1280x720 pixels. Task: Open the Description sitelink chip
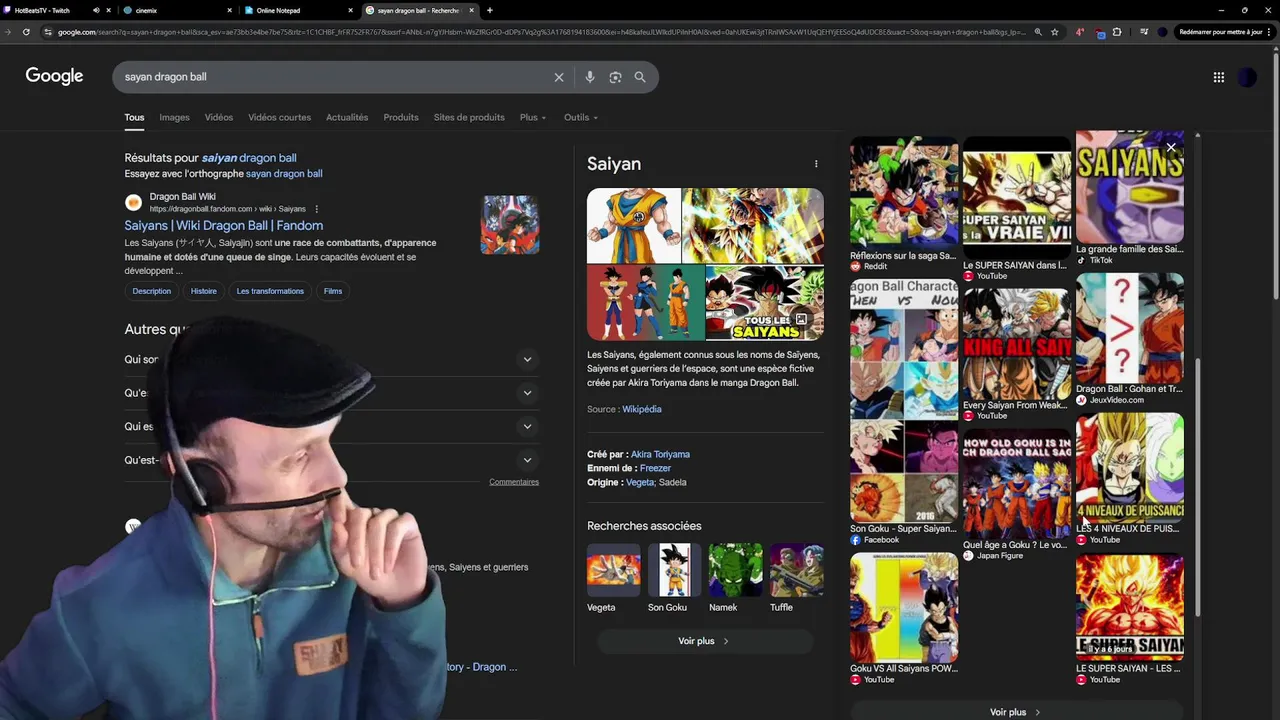[x=152, y=291]
